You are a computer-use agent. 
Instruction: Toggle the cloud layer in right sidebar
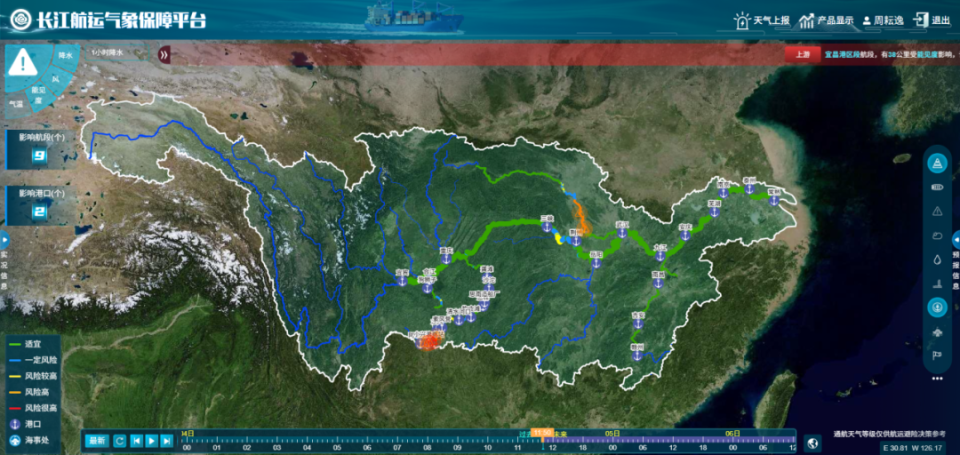937,235
